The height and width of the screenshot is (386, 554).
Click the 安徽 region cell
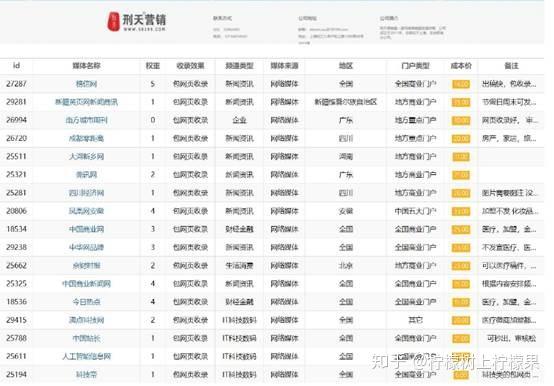click(x=346, y=211)
